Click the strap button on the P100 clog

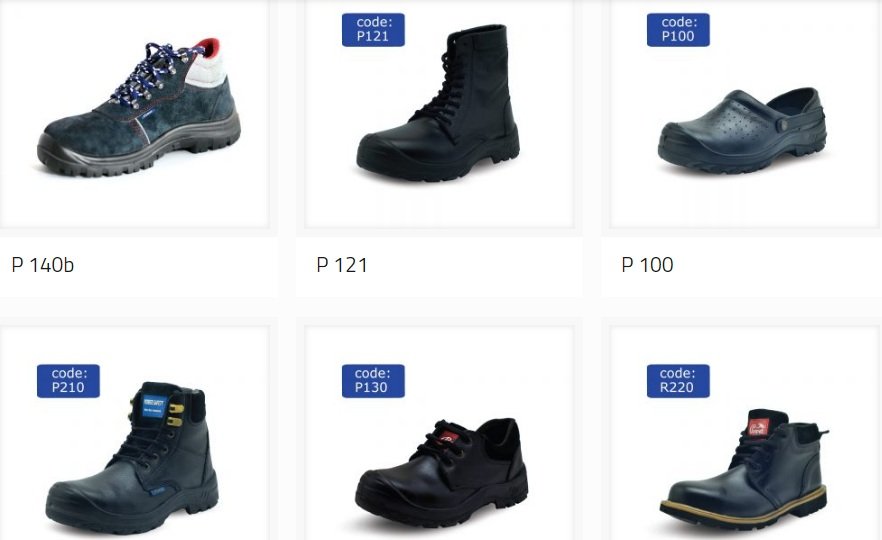pyautogui.click(x=782, y=125)
